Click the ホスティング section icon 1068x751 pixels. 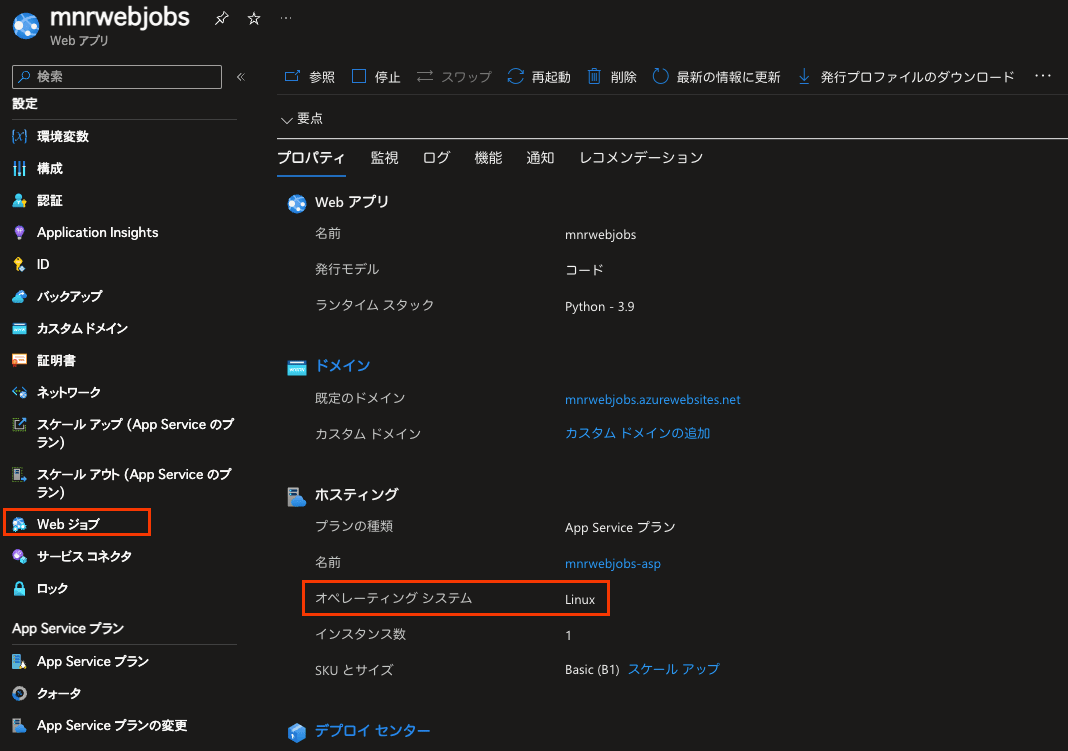297,497
